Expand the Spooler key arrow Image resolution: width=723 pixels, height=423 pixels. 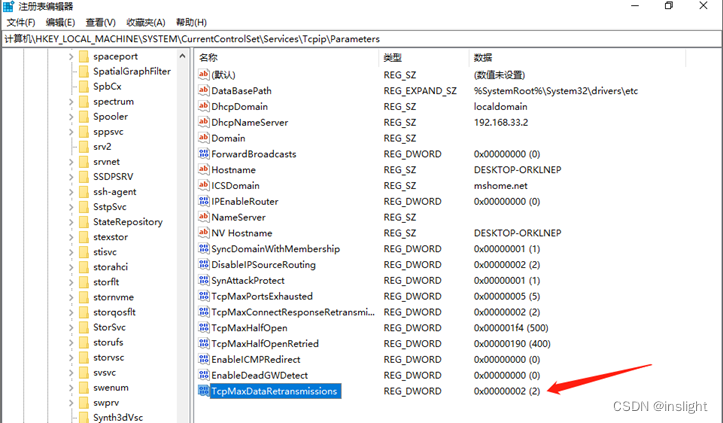coord(71,117)
